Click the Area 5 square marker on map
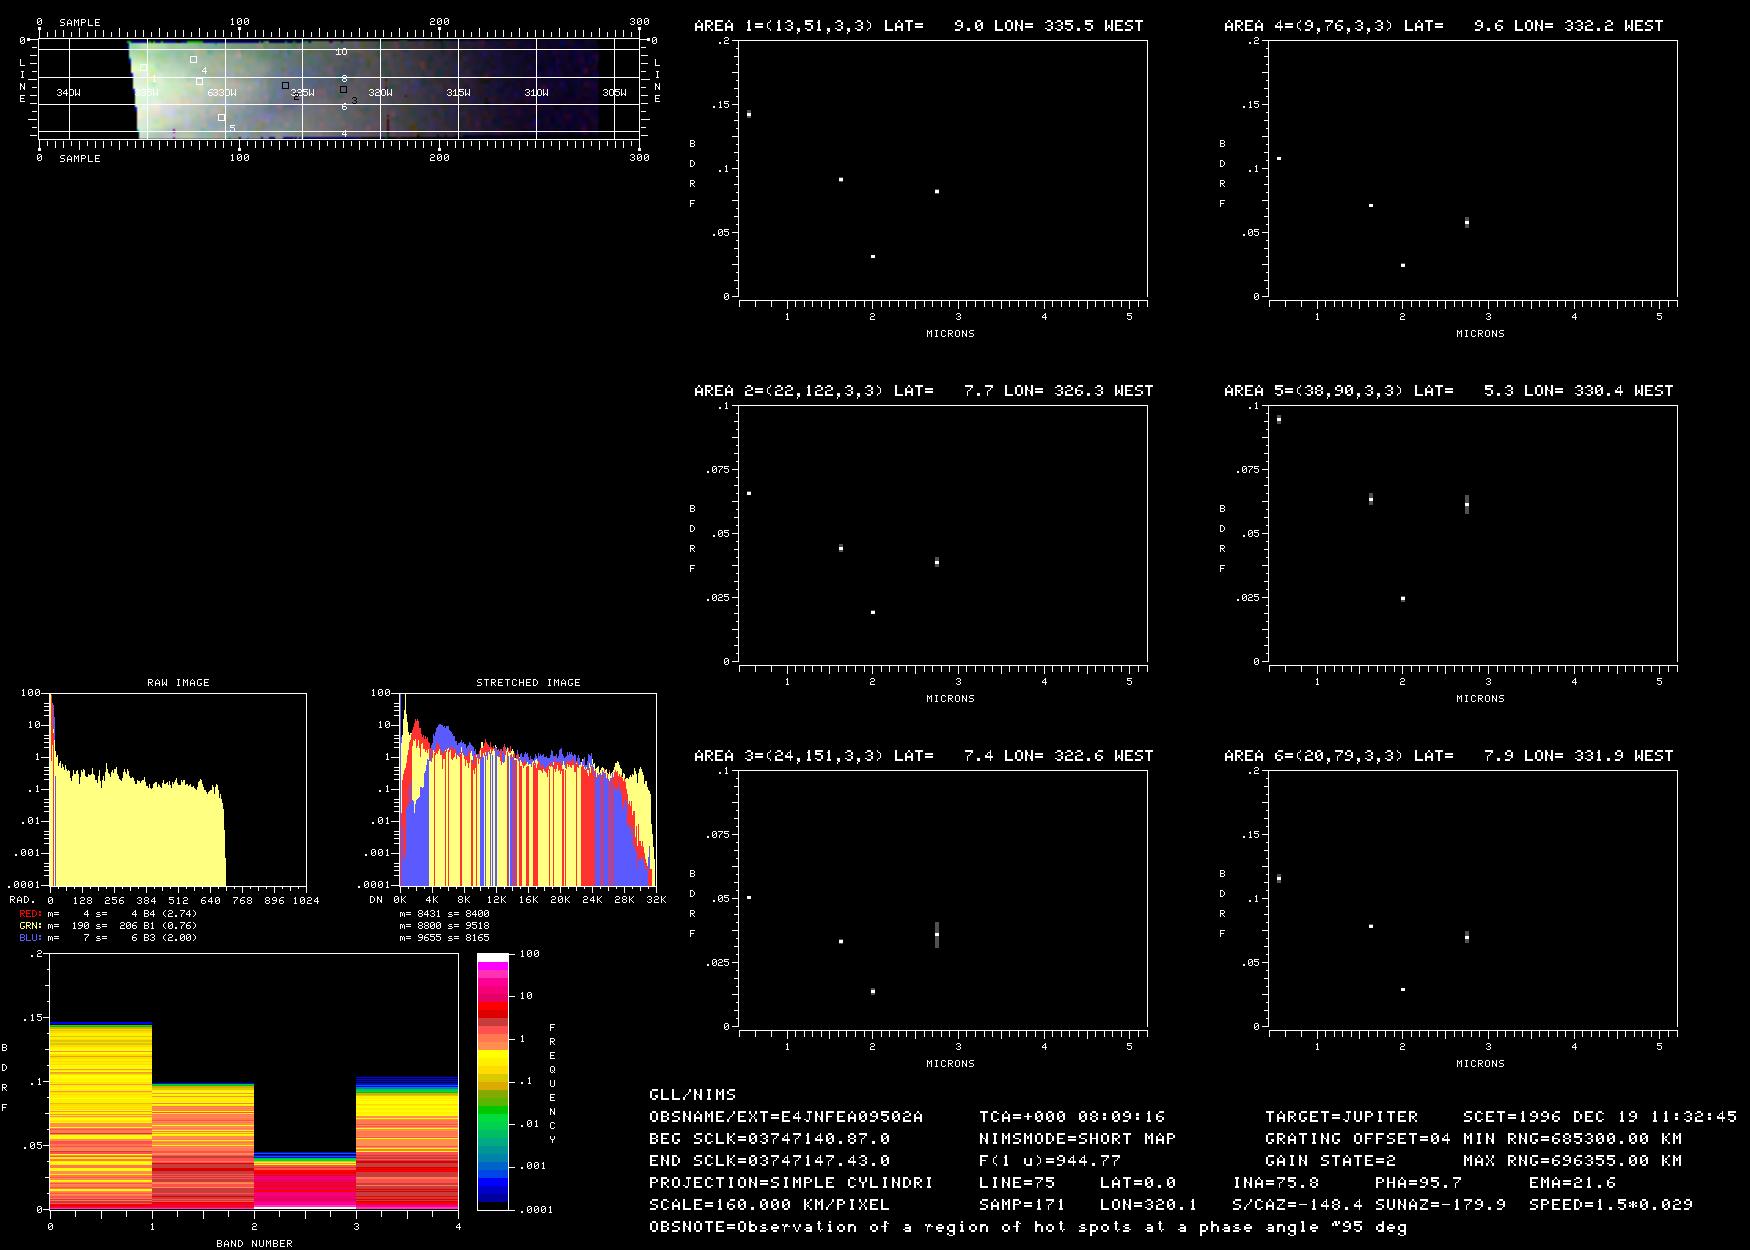This screenshot has height=1250, width=1750. tap(222, 118)
